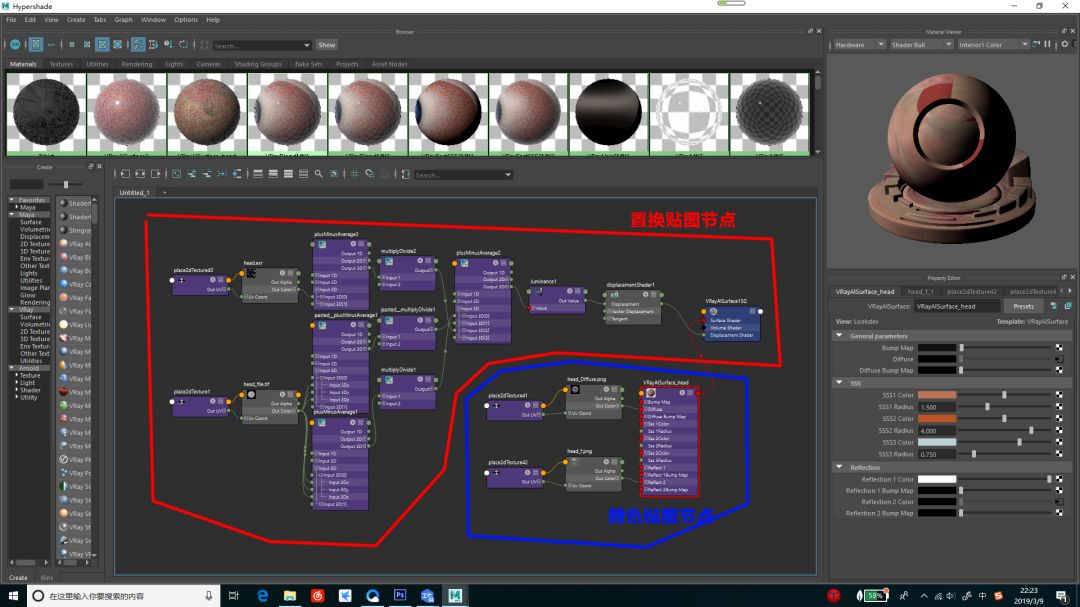The width and height of the screenshot is (1080, 607).
Task: Click the first black material swatch in Browser
Action: pos(46,112)
